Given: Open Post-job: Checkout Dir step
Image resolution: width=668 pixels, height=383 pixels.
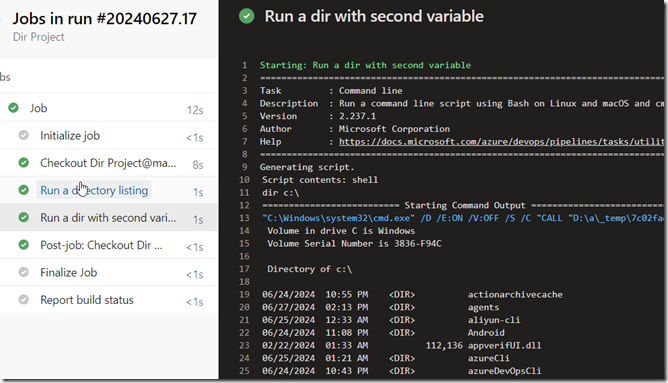Looking at the screenshot, I should [108, 245].
